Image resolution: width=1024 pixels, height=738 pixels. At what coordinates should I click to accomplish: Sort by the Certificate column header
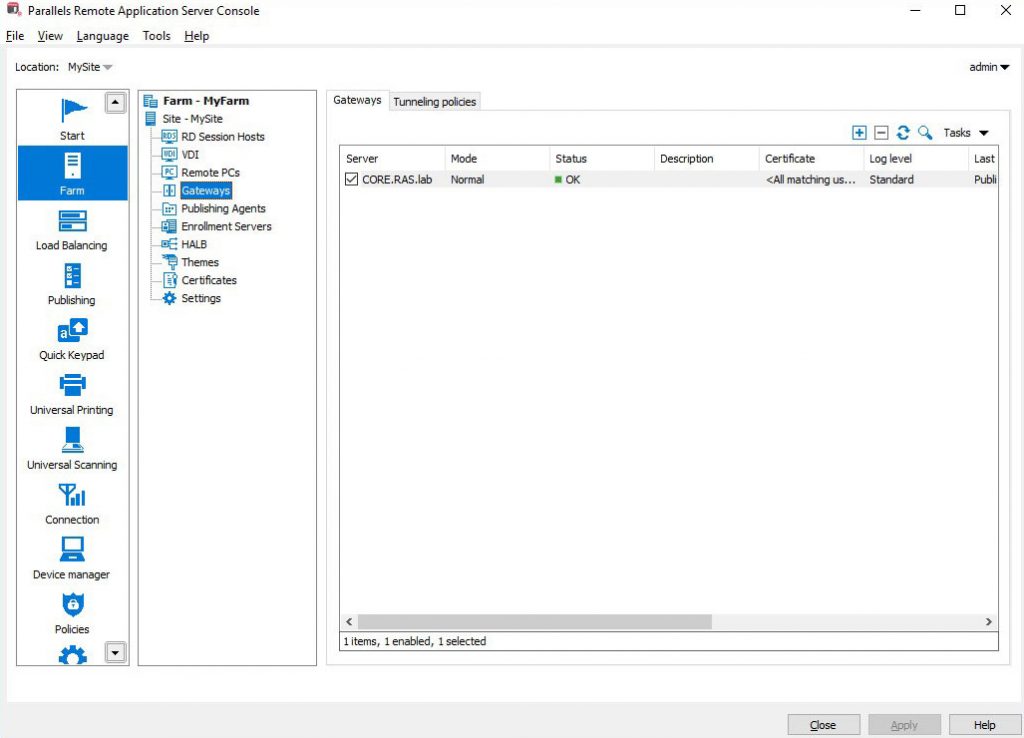click(811, 159)
